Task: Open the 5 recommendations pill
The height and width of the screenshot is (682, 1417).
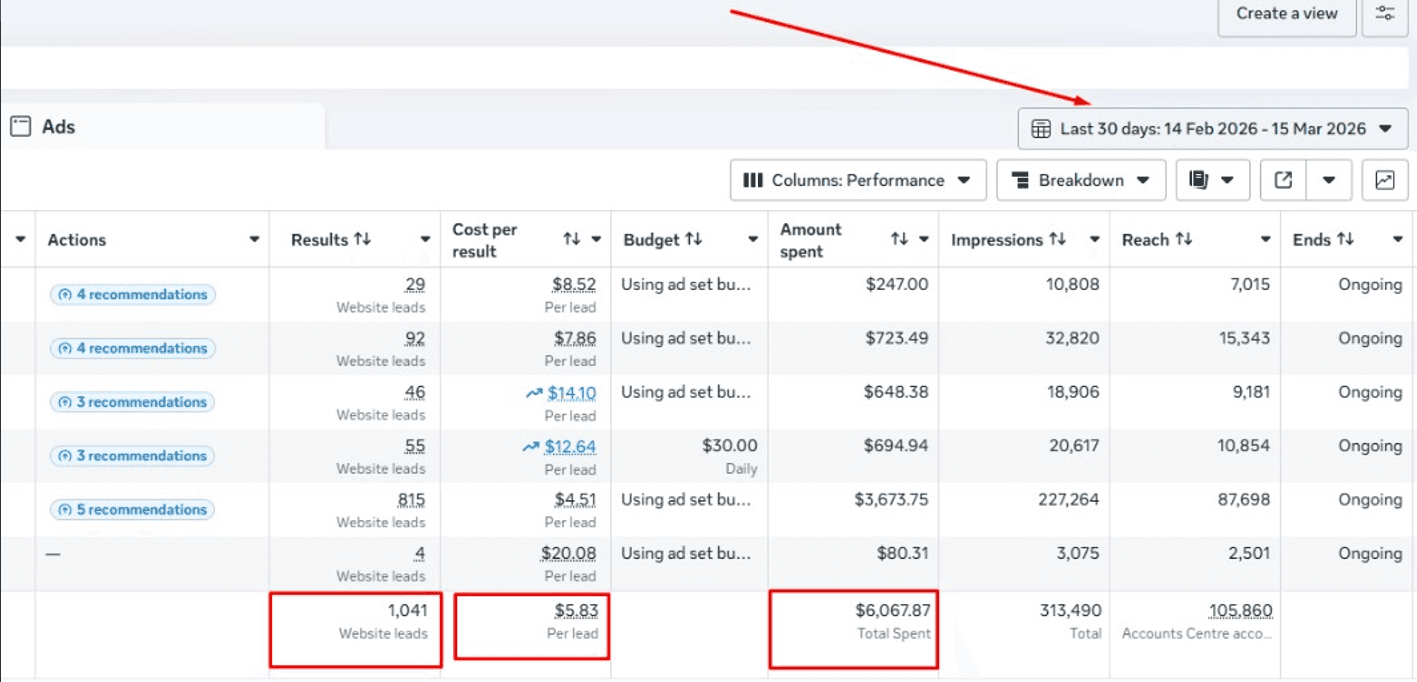Action: 133,510
